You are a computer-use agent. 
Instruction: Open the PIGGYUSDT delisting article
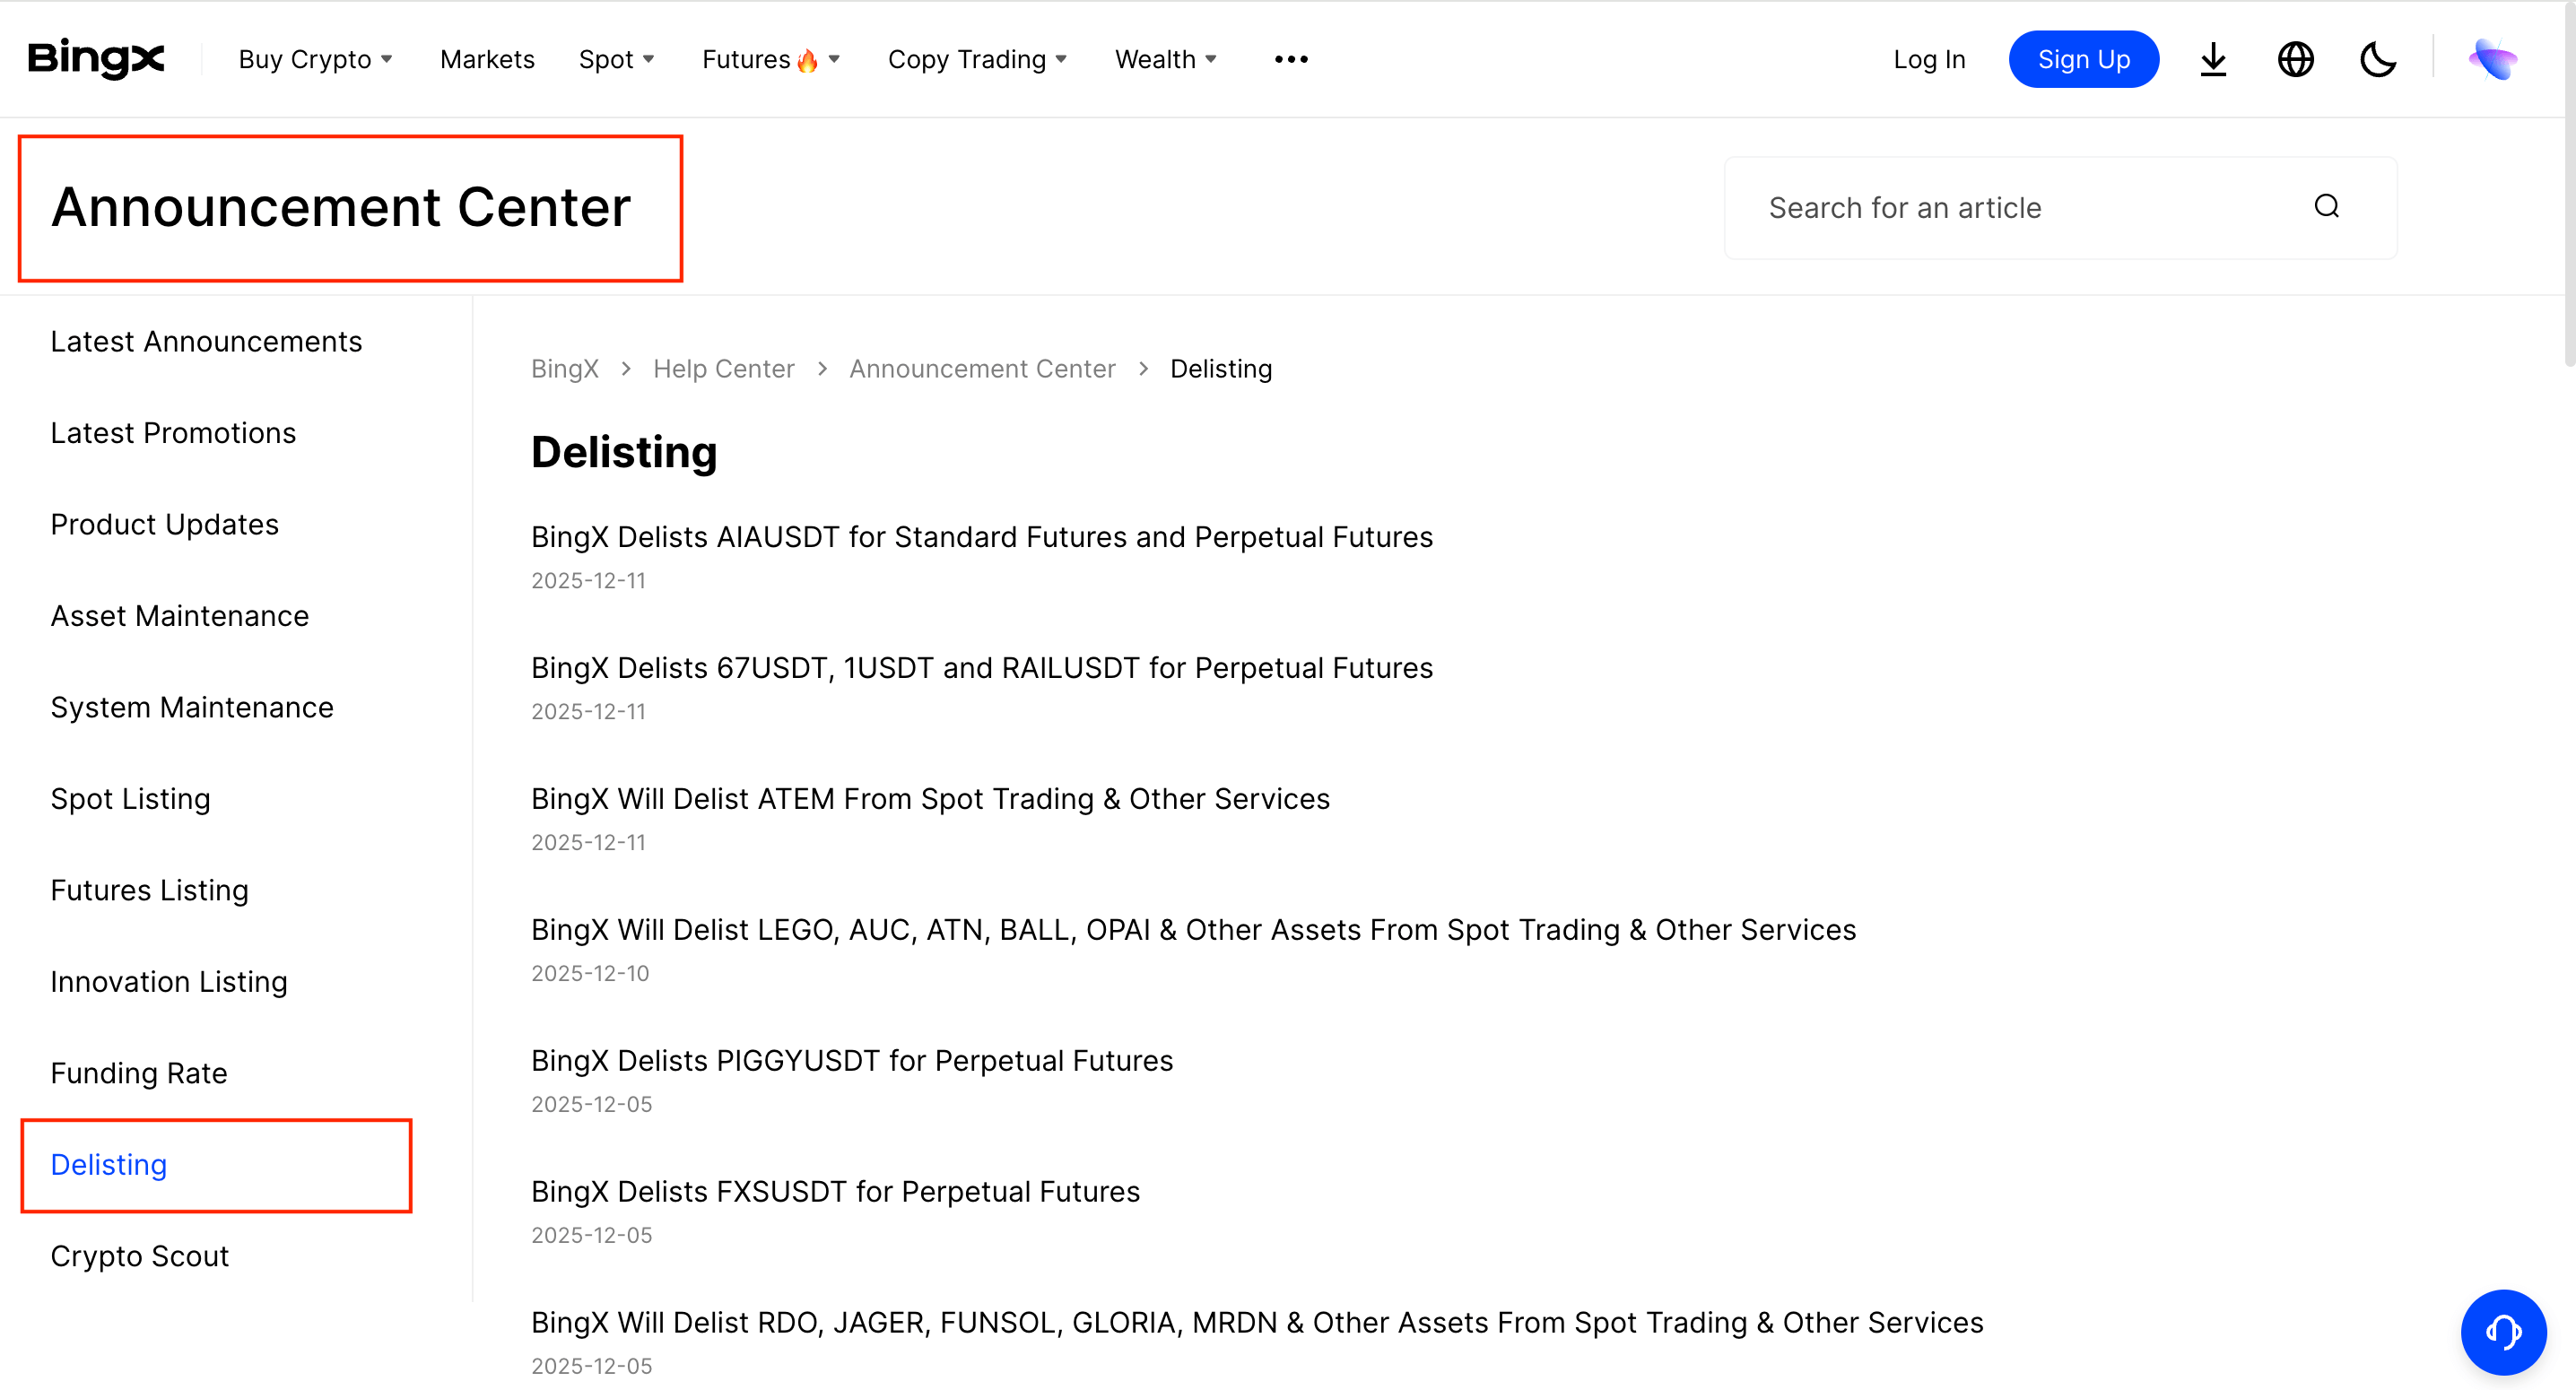point(851,1060)
